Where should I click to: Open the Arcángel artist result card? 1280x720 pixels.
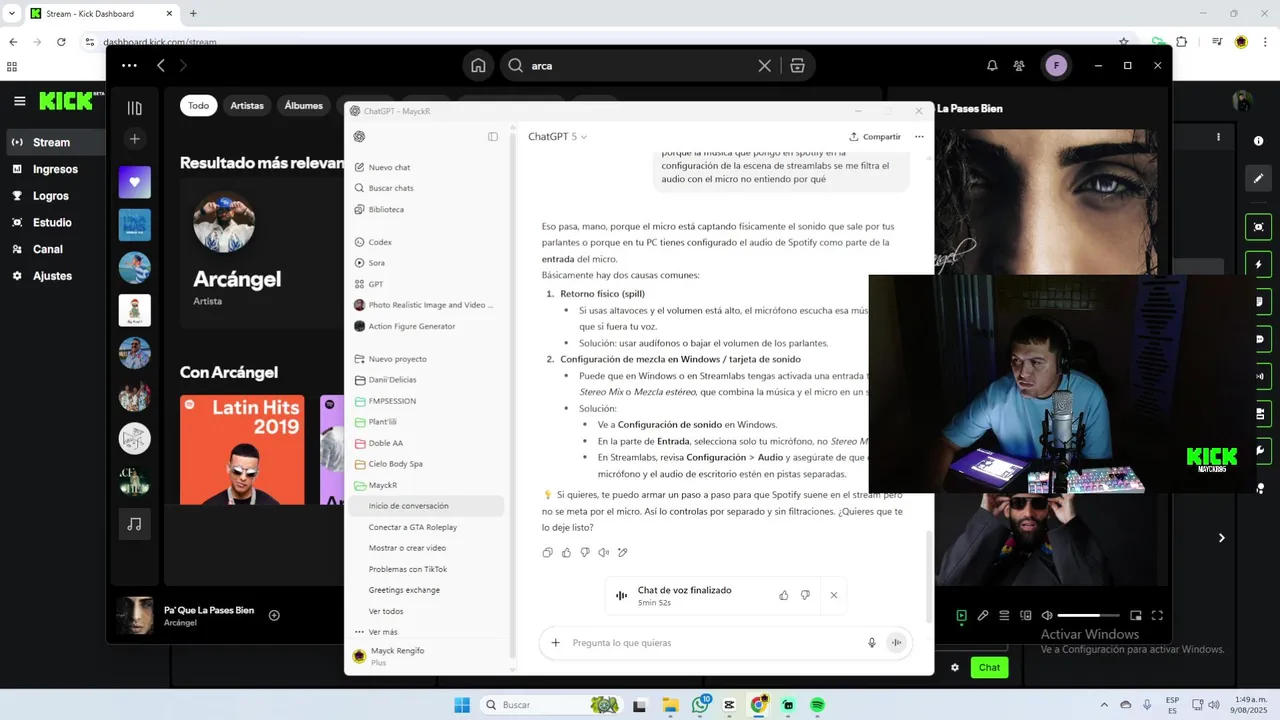tap(262, 253)
